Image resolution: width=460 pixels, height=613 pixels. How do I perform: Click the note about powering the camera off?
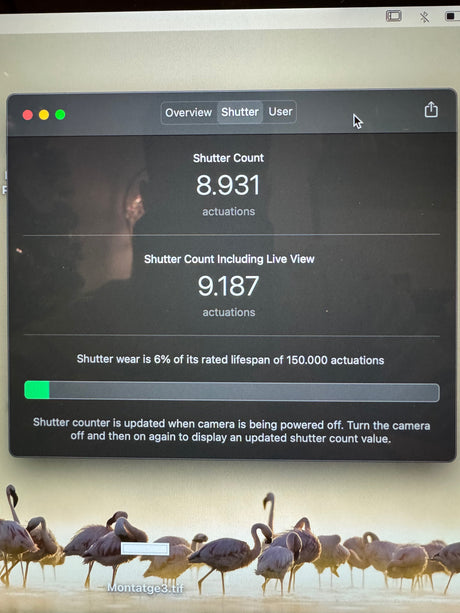(x=231, y=430)
